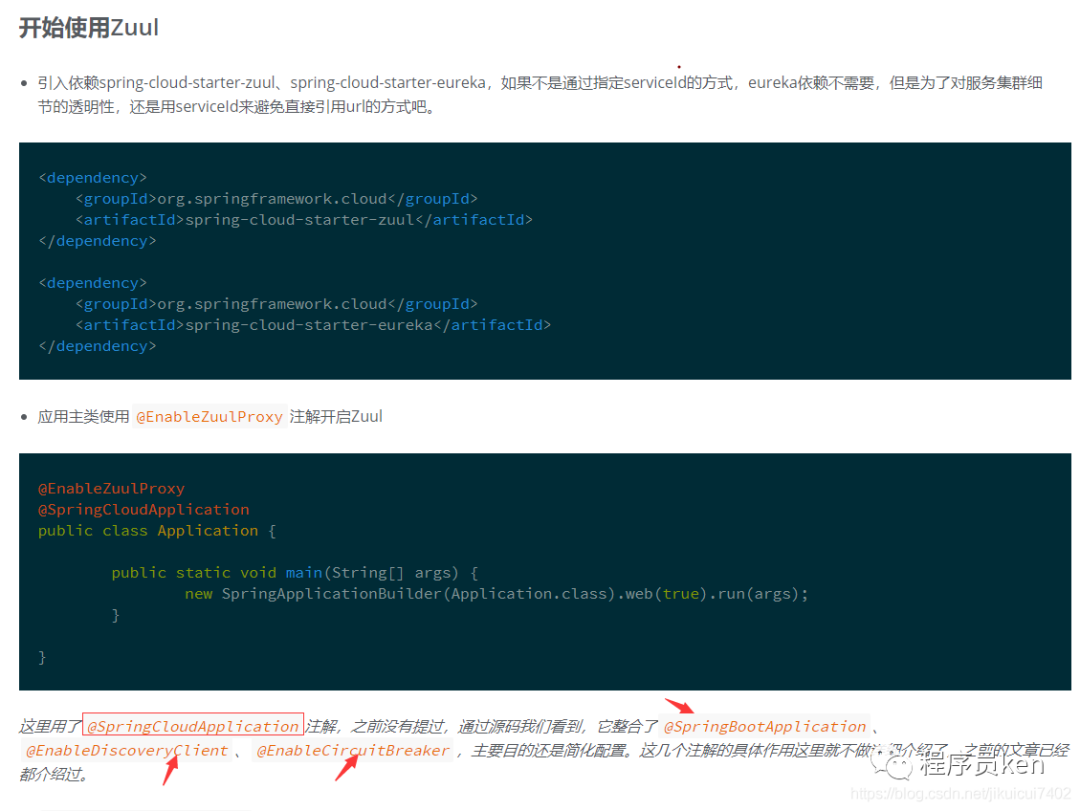
Task: Click the @EnableDiscoveryClient inline code
Action: pos(127,750)
